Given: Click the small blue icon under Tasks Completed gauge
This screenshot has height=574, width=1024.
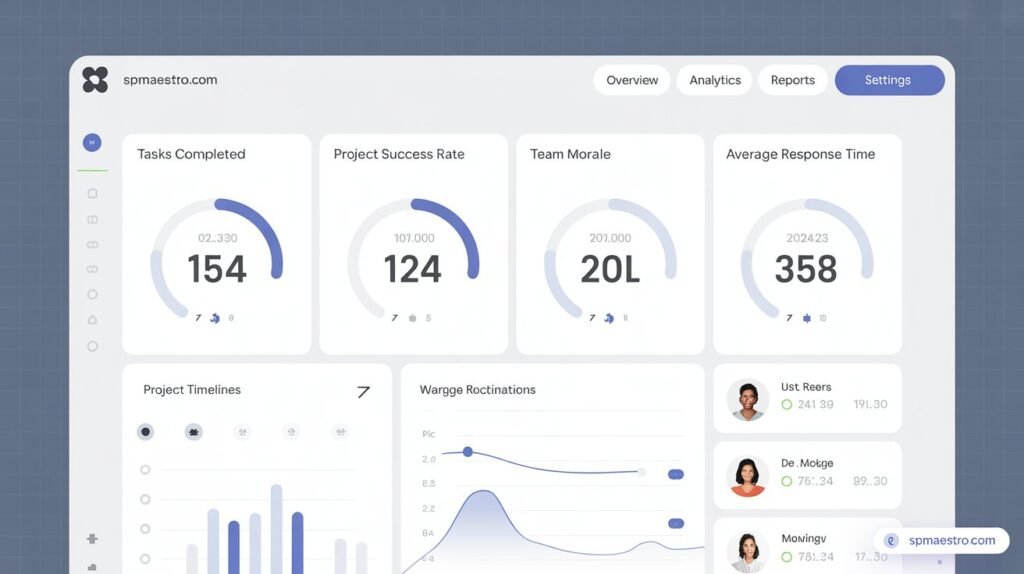Looking at the screenshot, I should click(214, 318).
